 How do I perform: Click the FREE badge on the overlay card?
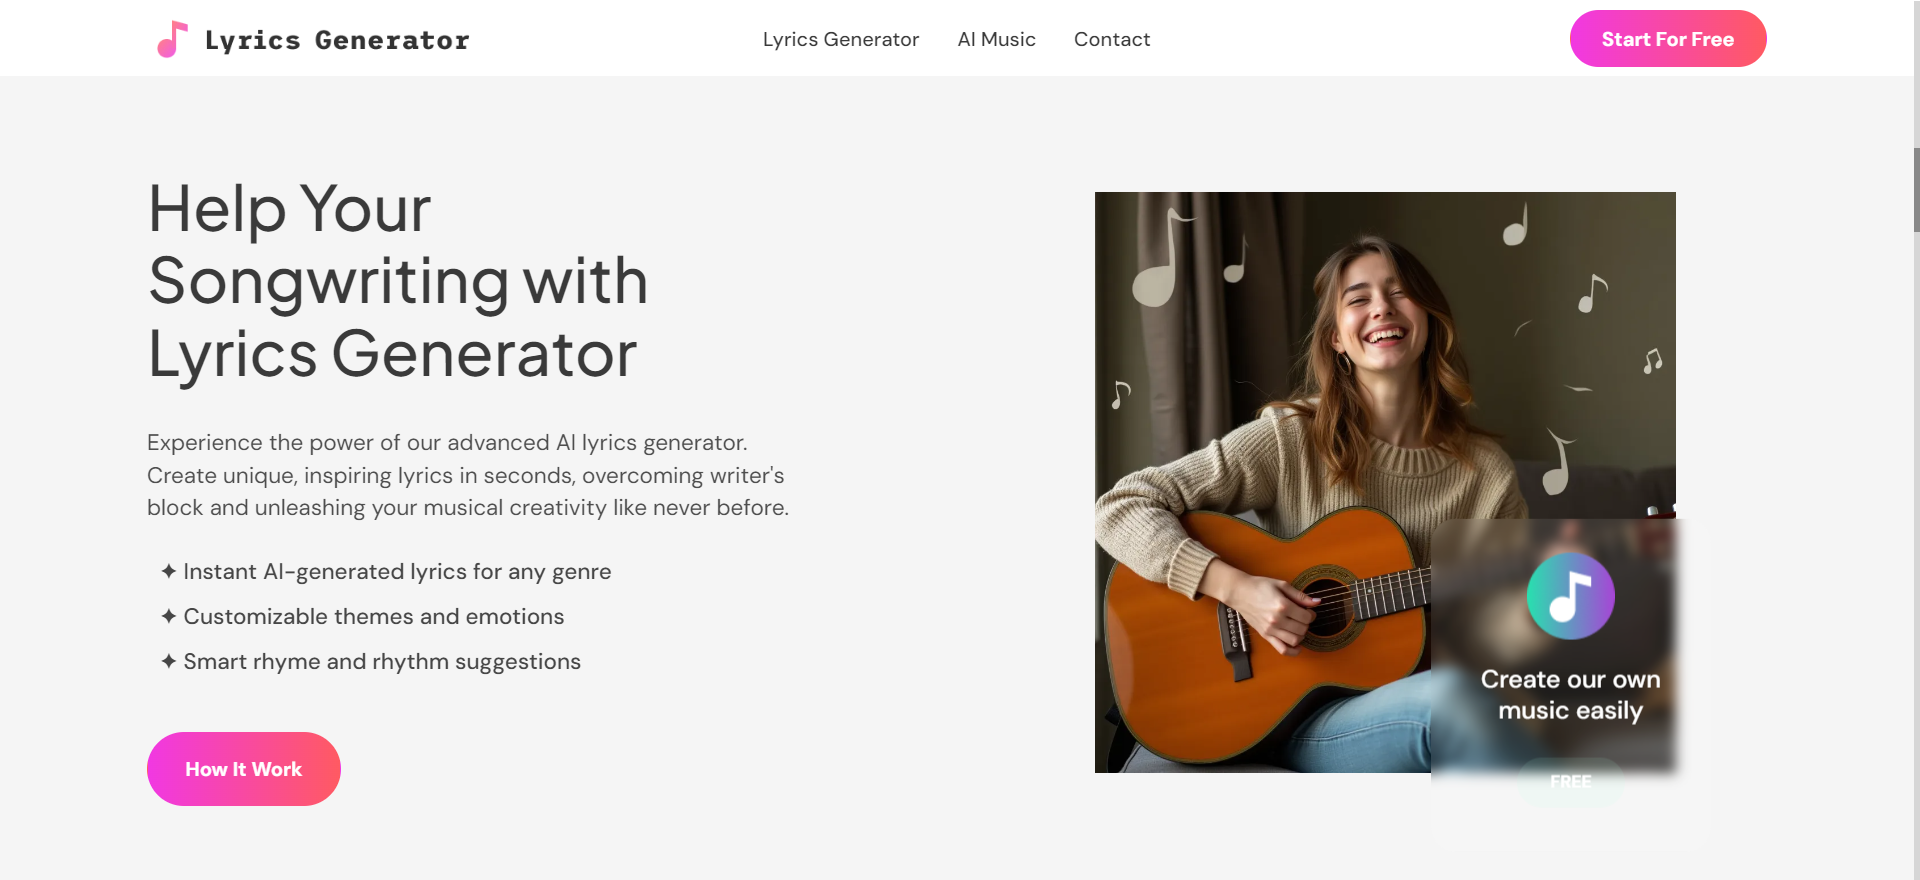pyautogui.click(x=1572, y=781)
